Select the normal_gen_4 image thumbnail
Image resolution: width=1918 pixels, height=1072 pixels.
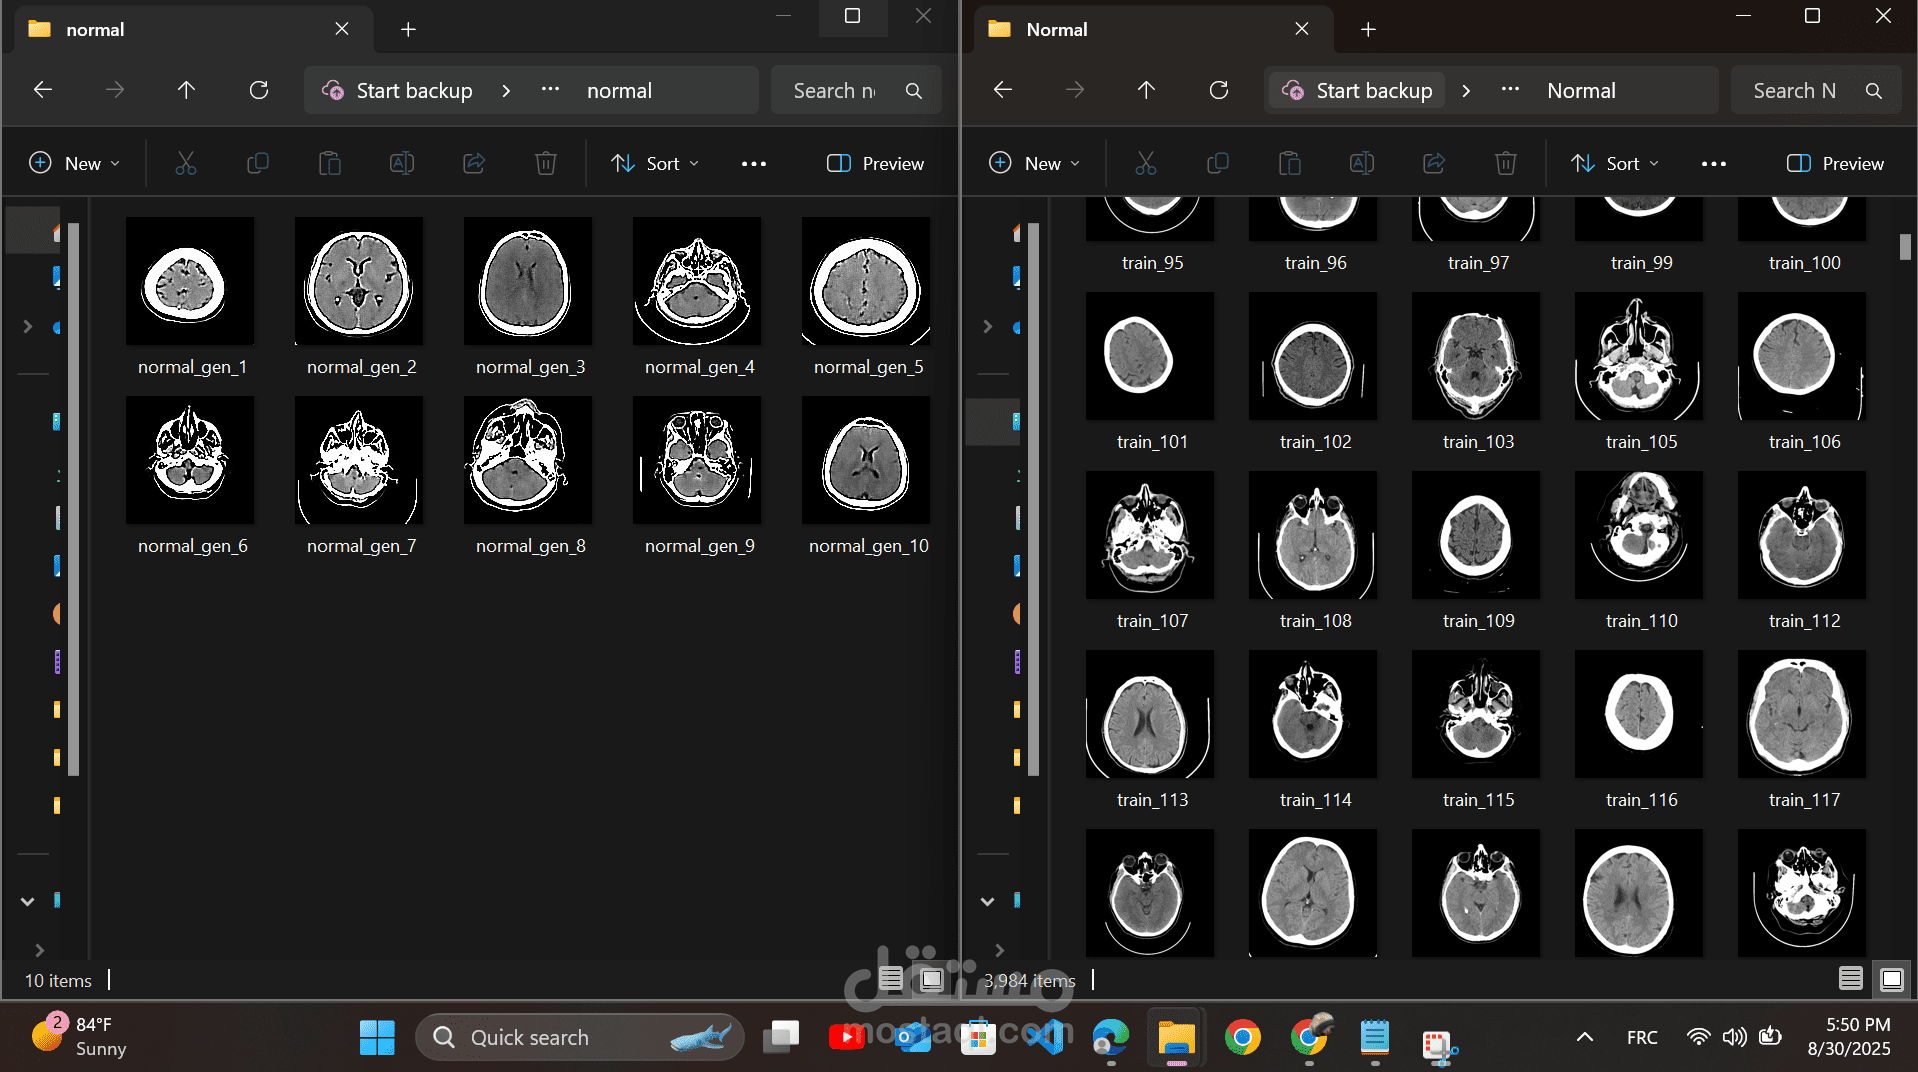697,281
